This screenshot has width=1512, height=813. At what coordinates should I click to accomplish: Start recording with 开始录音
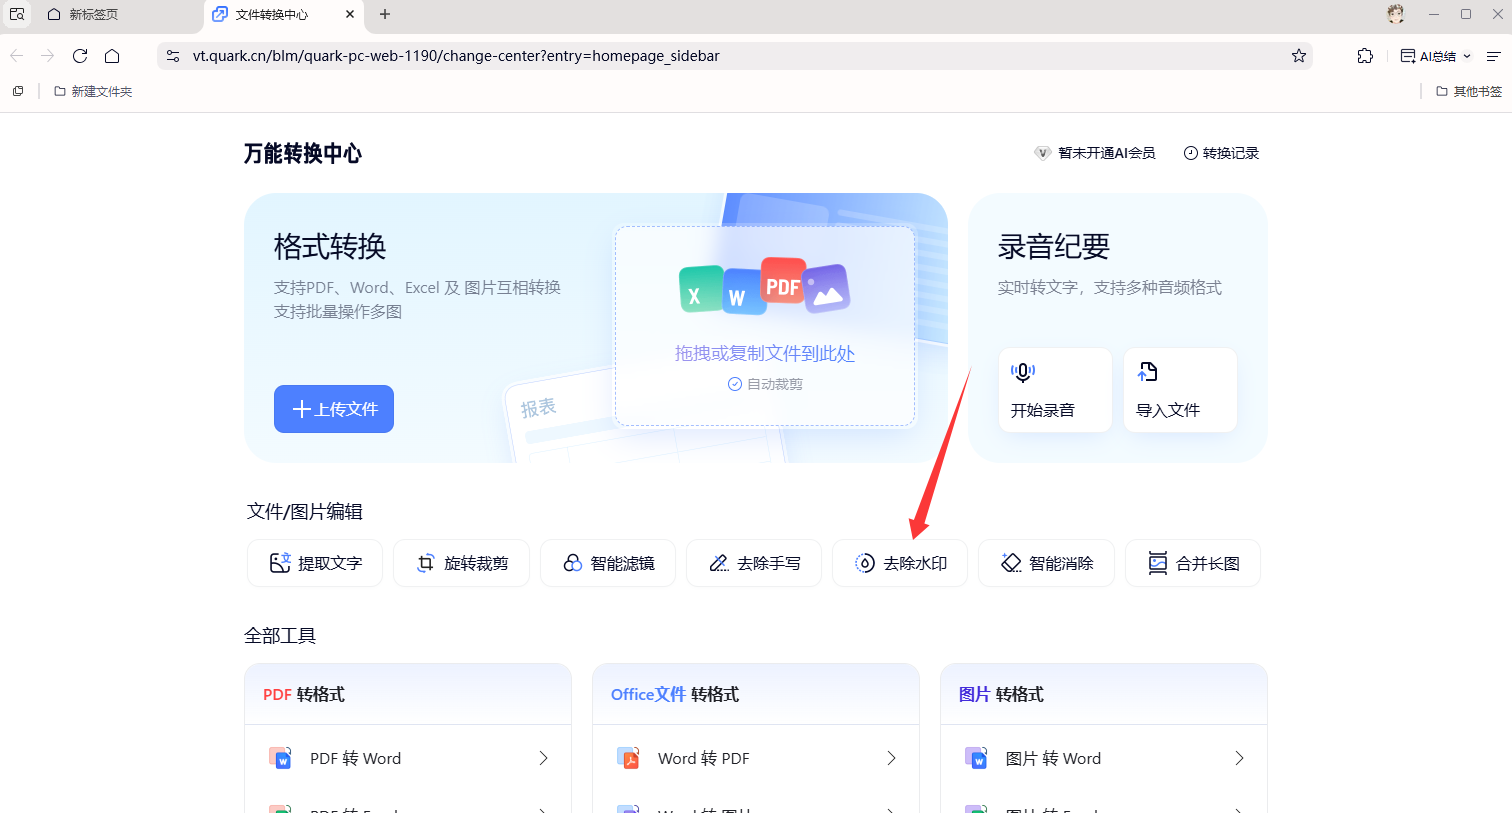click(1055, 390)
